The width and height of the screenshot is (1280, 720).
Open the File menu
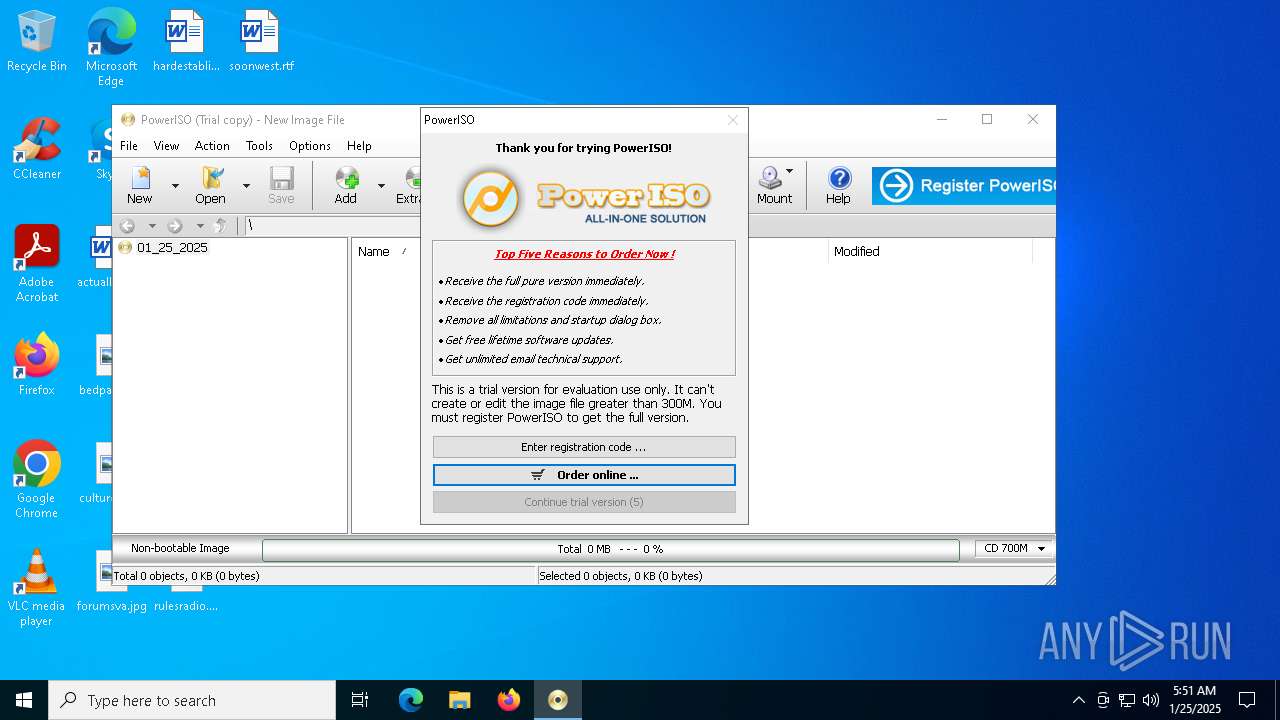point(129,146)
